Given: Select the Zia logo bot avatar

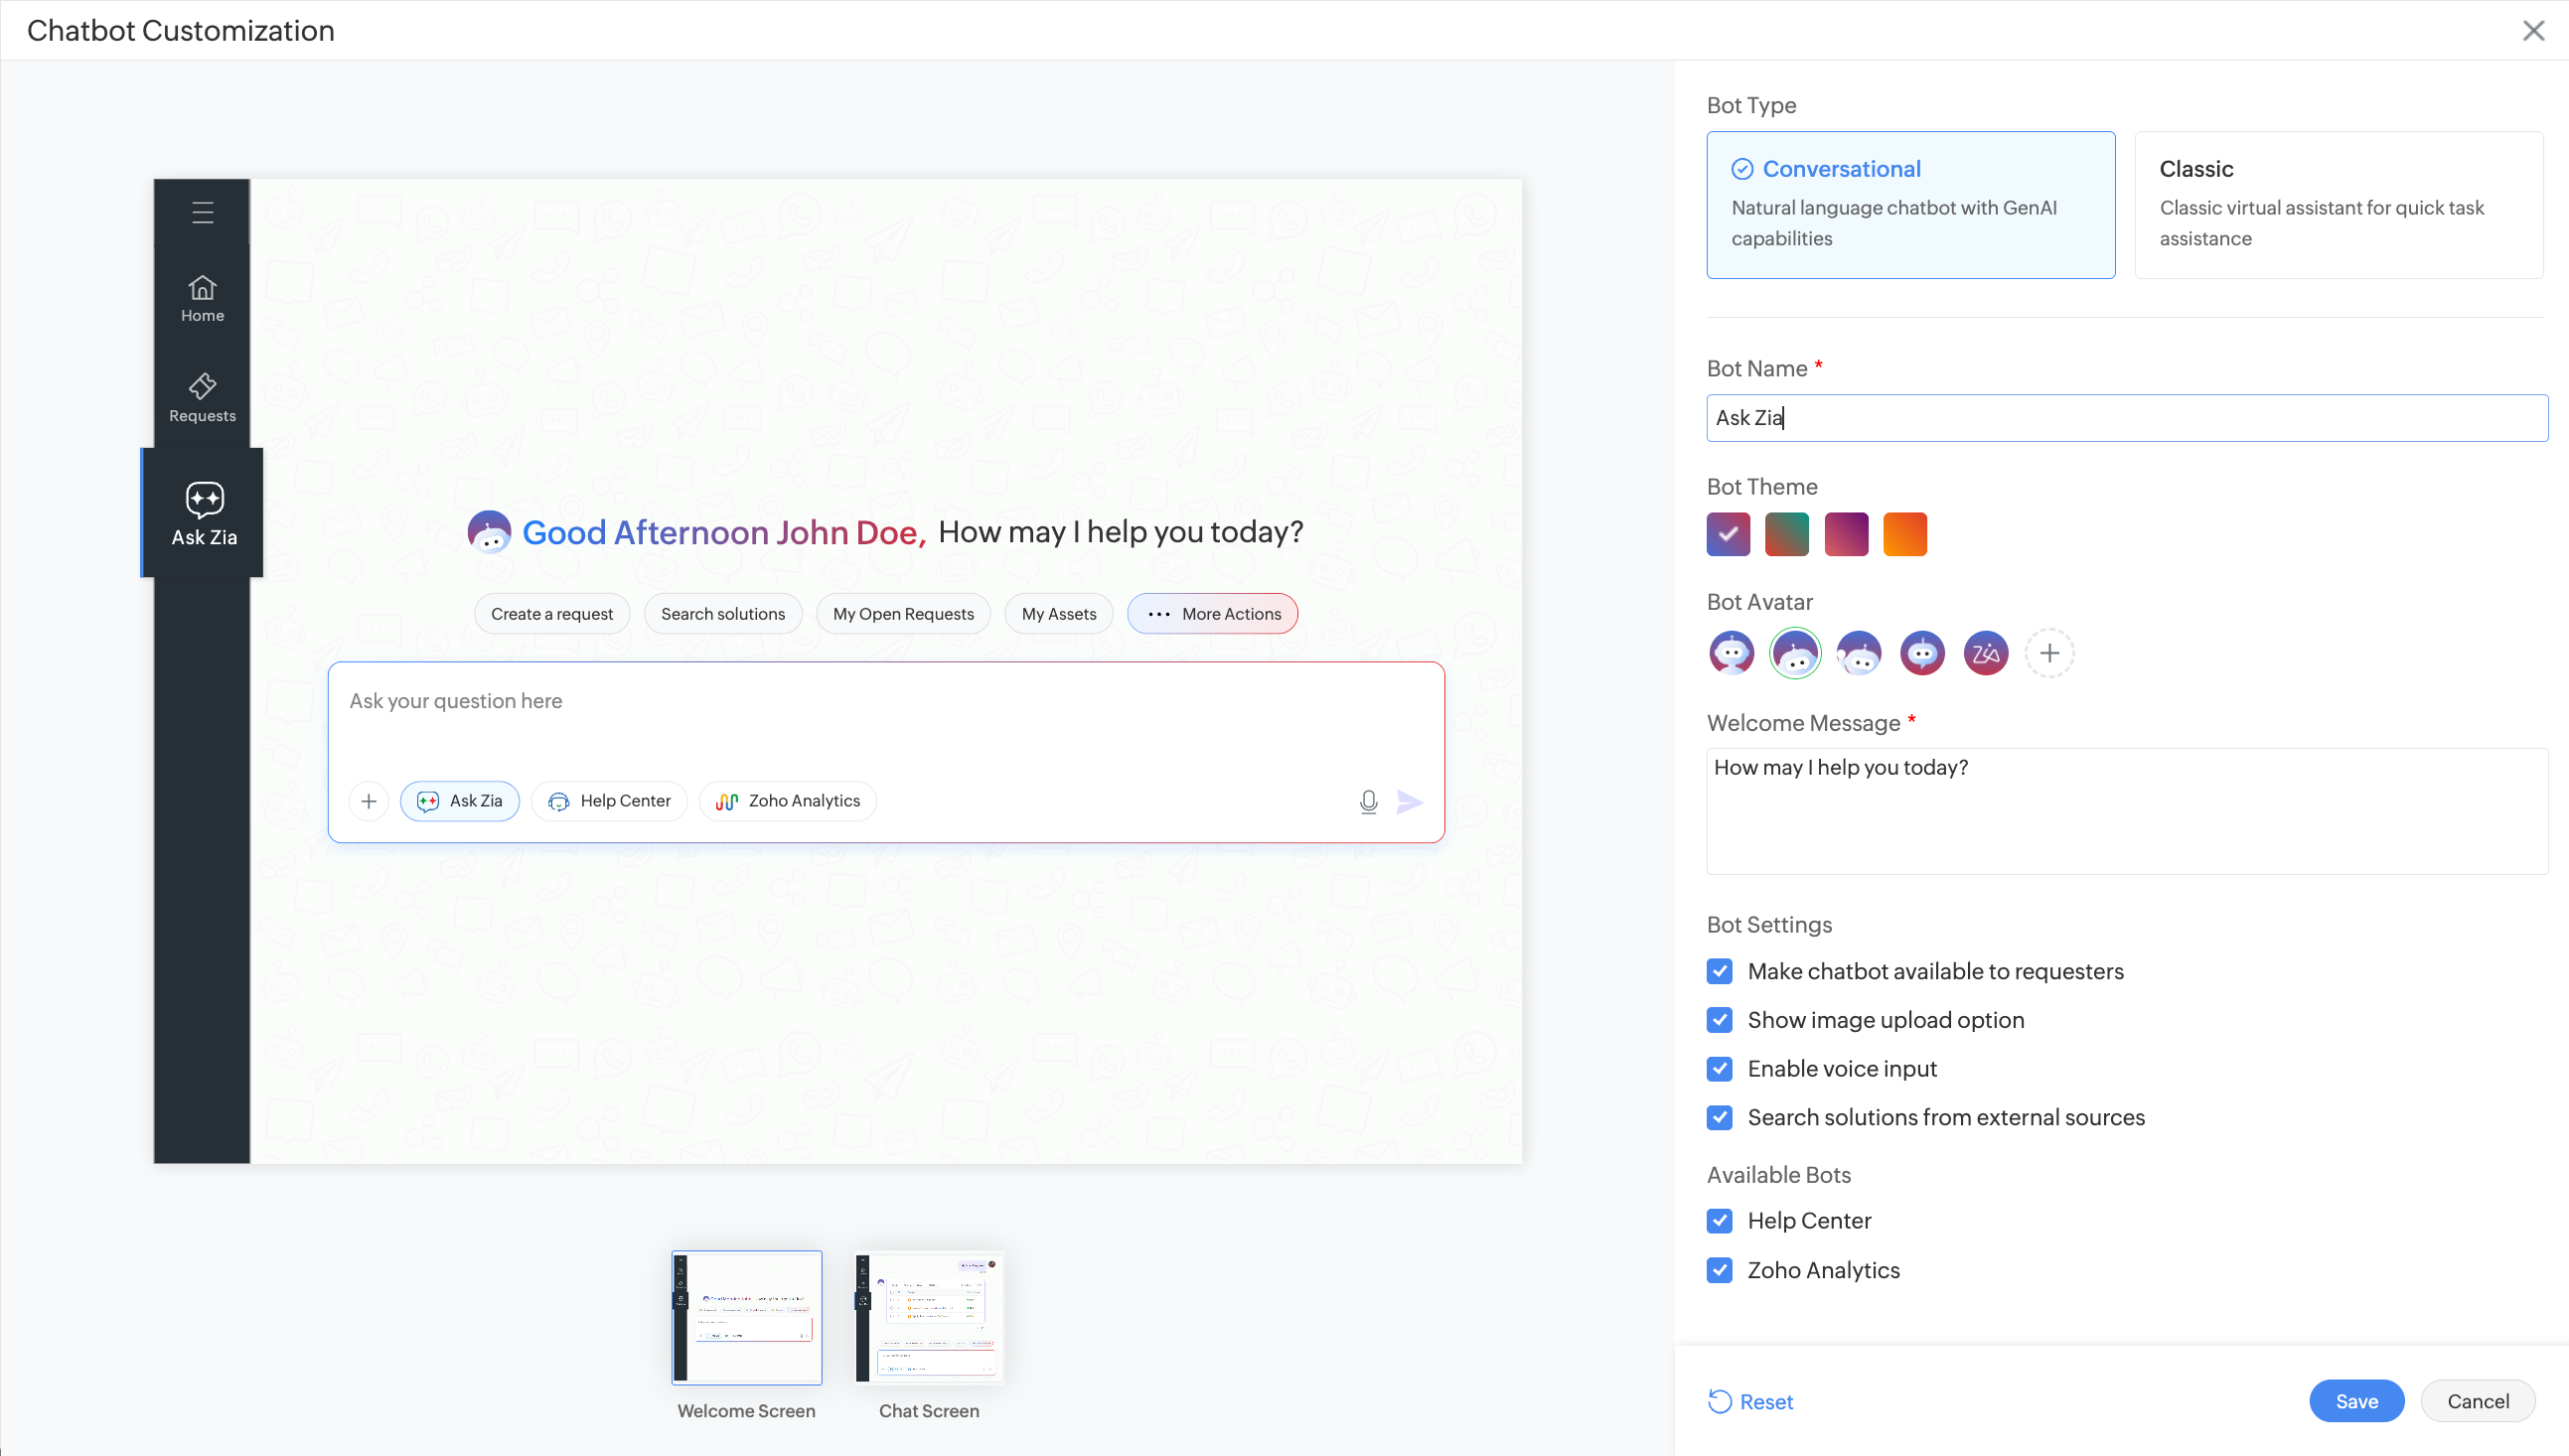Looking at the screenshot, I should (1985, 654).
